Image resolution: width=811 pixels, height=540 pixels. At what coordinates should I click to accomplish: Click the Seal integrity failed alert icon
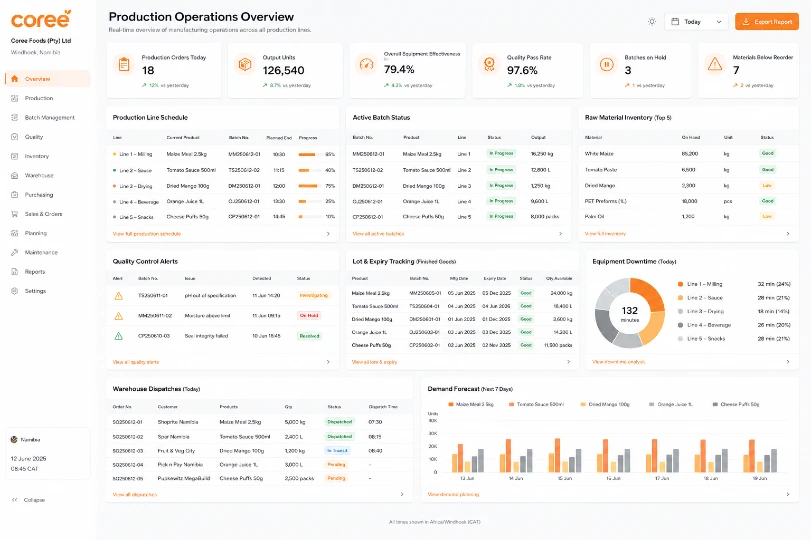118,336
